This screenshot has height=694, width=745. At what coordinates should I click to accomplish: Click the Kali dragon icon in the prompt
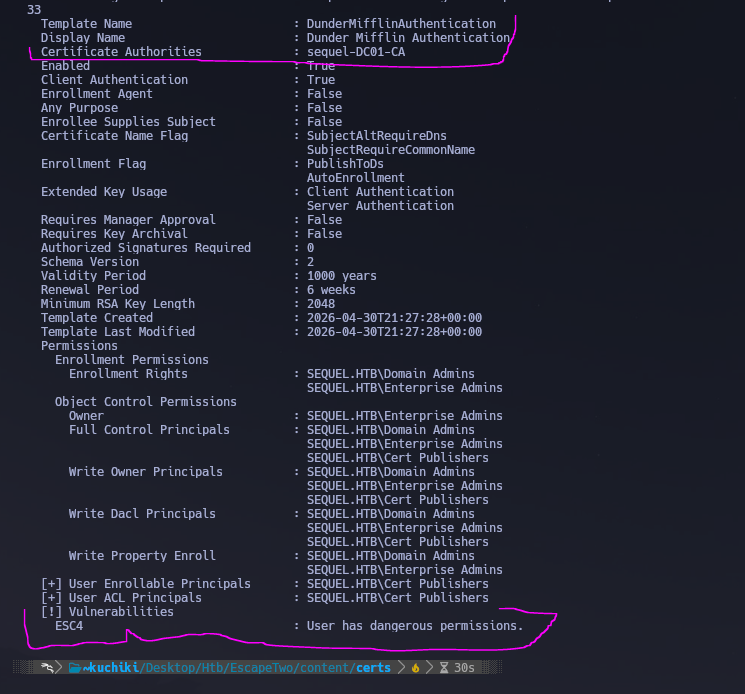(47, 667)
